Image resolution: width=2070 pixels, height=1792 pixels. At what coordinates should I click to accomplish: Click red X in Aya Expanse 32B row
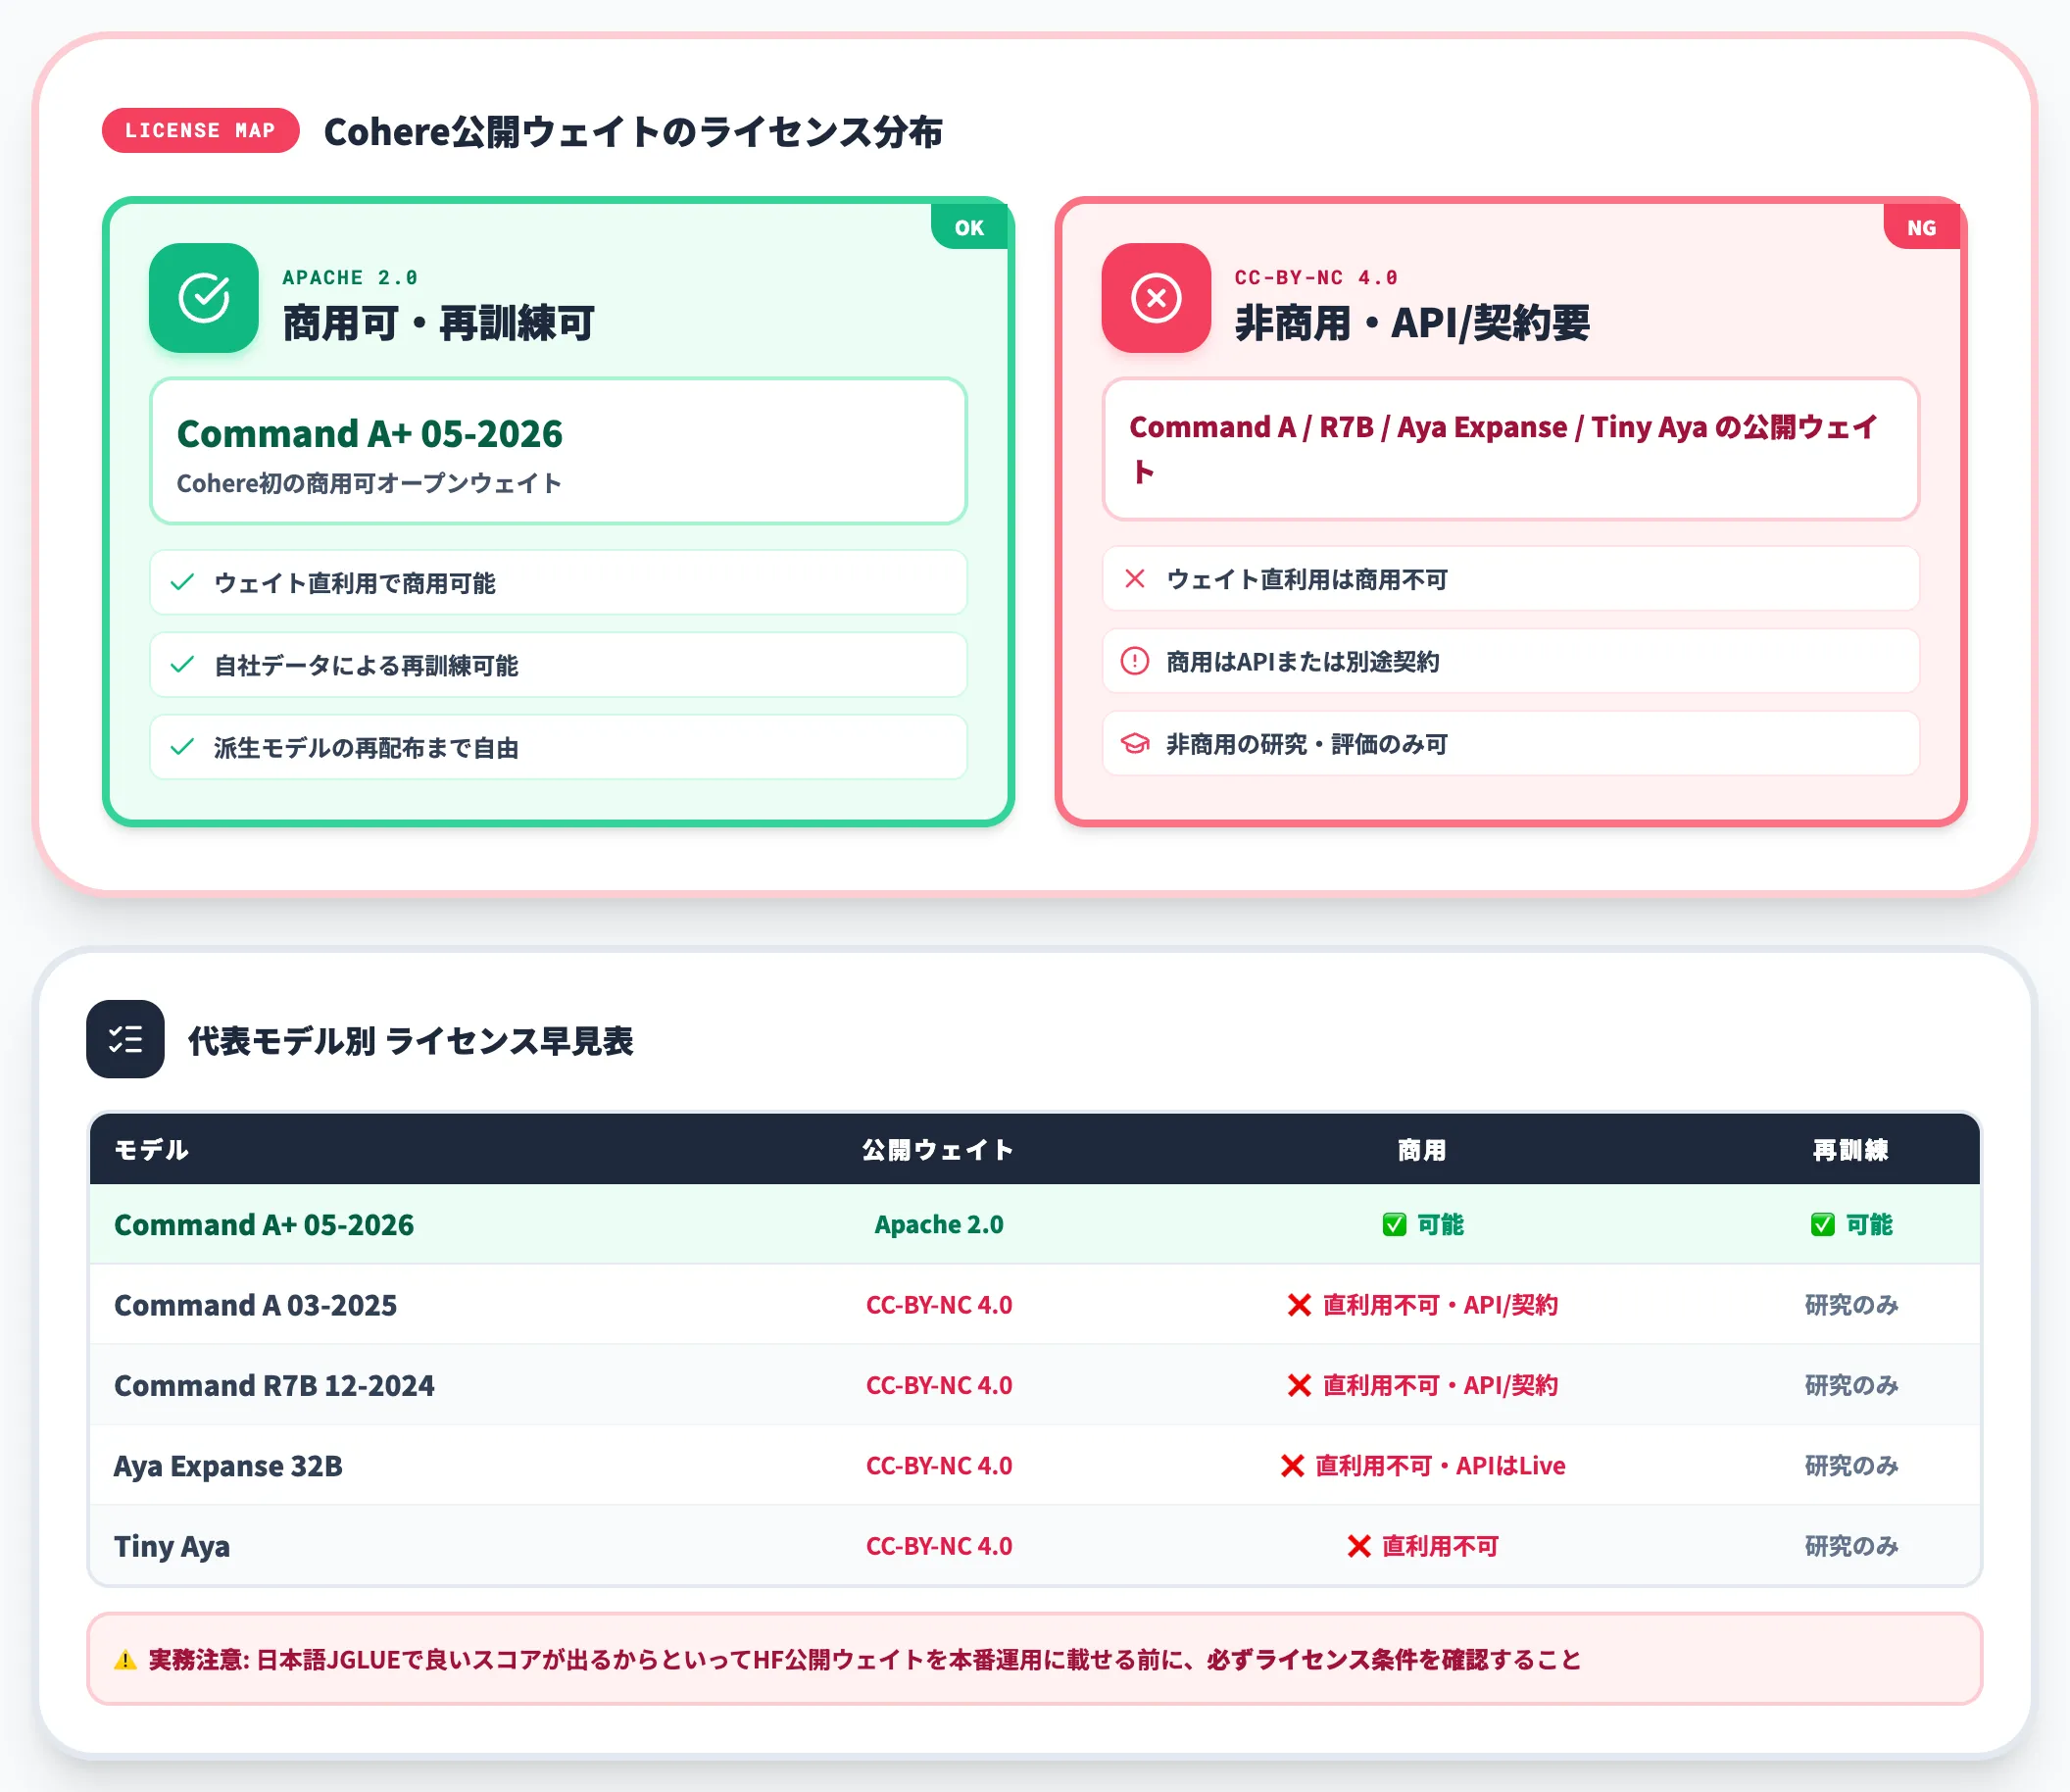(1292, 1465)
